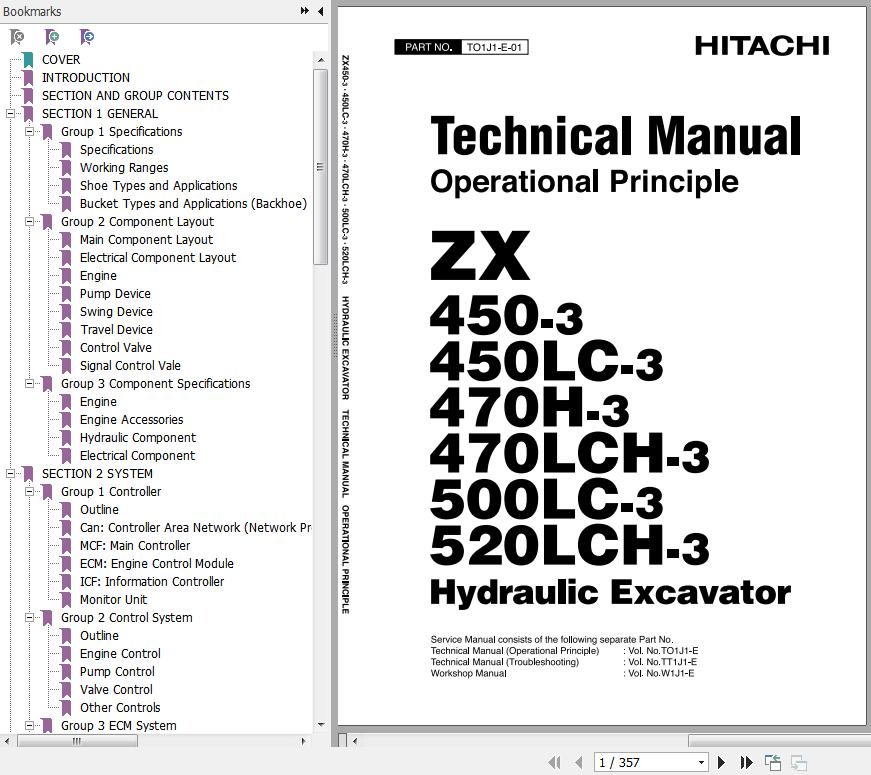
Task: Open the COVER bookmark
Action: click(x=61, y=59)
